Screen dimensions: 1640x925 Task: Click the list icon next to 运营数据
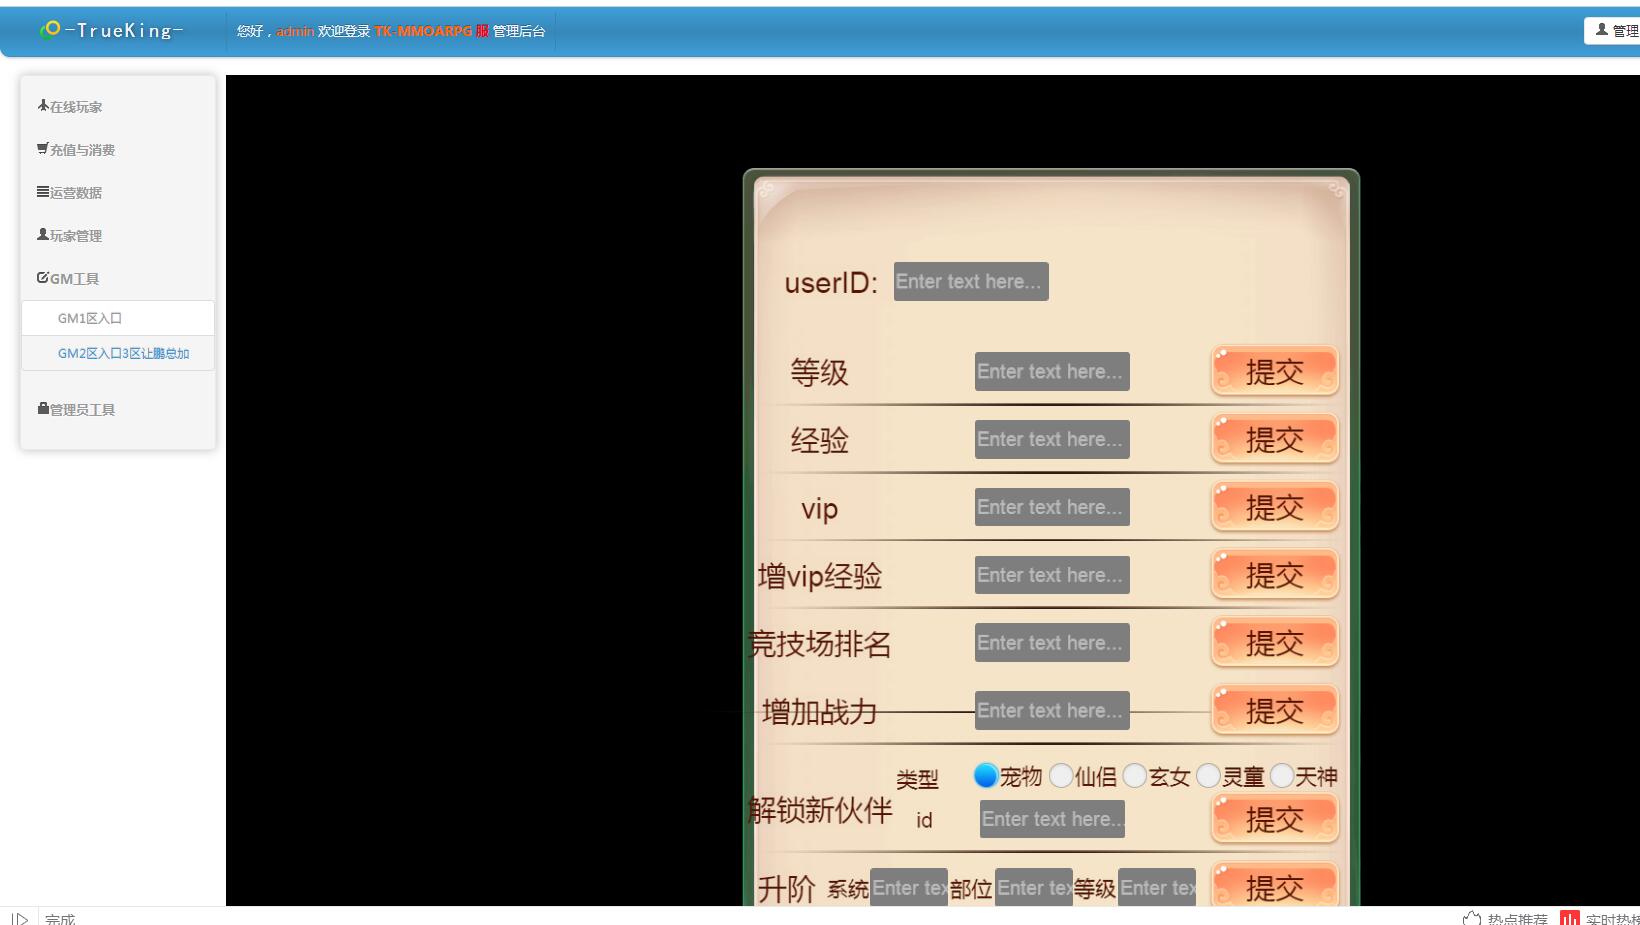(43, 191)
